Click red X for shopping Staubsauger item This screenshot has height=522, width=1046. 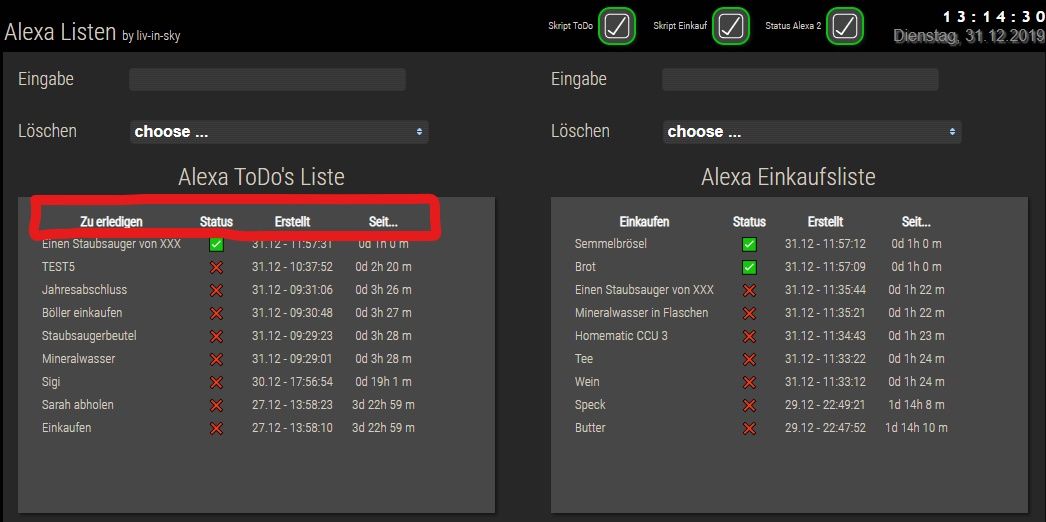749,291
